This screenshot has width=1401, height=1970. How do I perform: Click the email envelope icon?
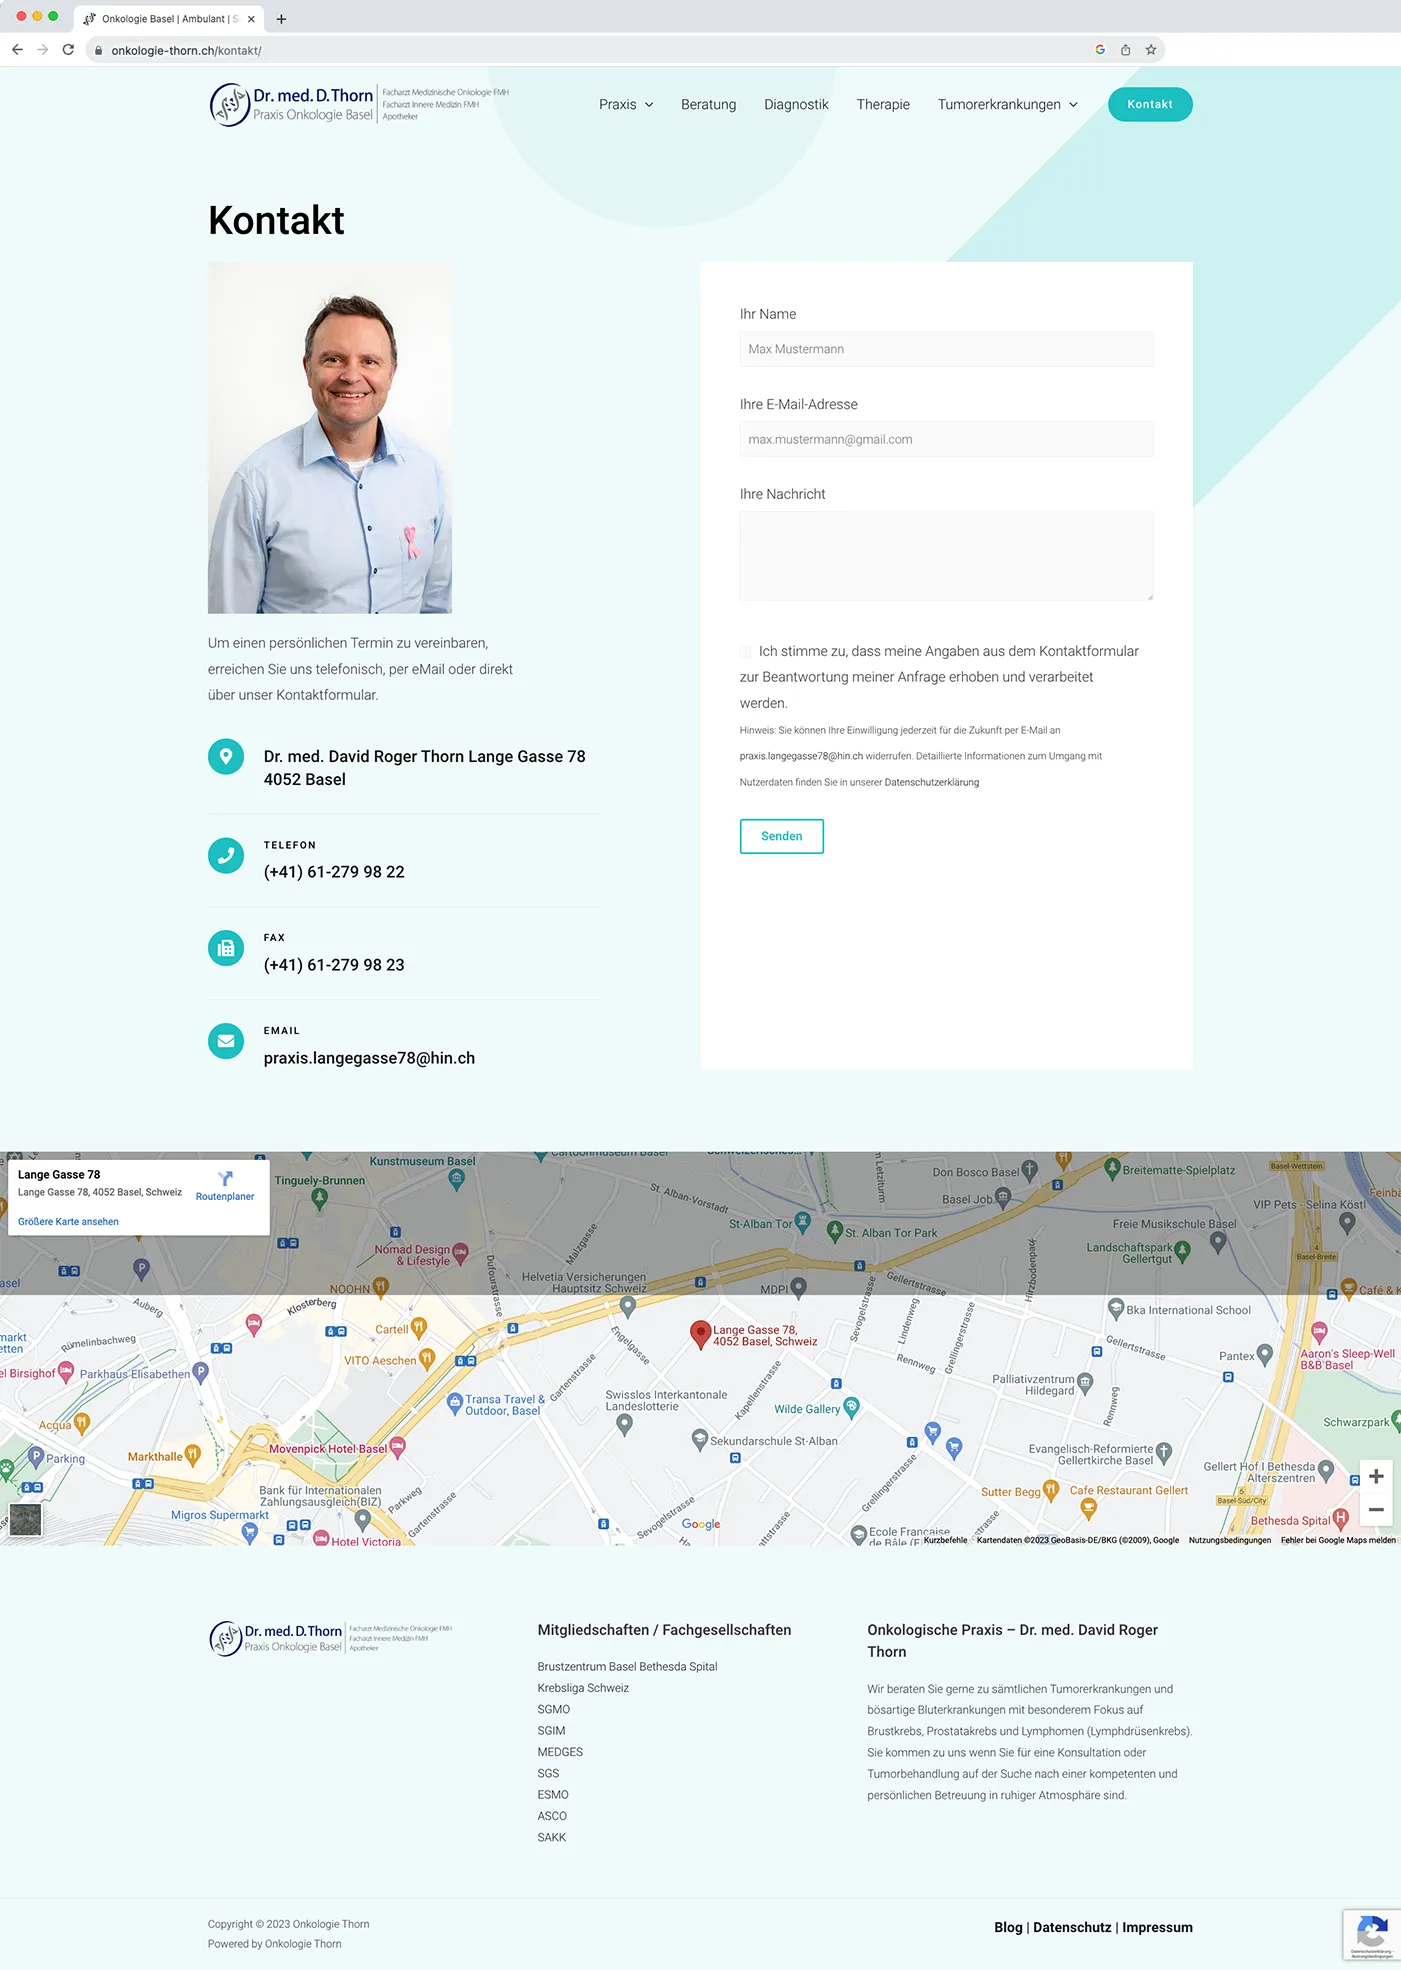click(226, 1041)
